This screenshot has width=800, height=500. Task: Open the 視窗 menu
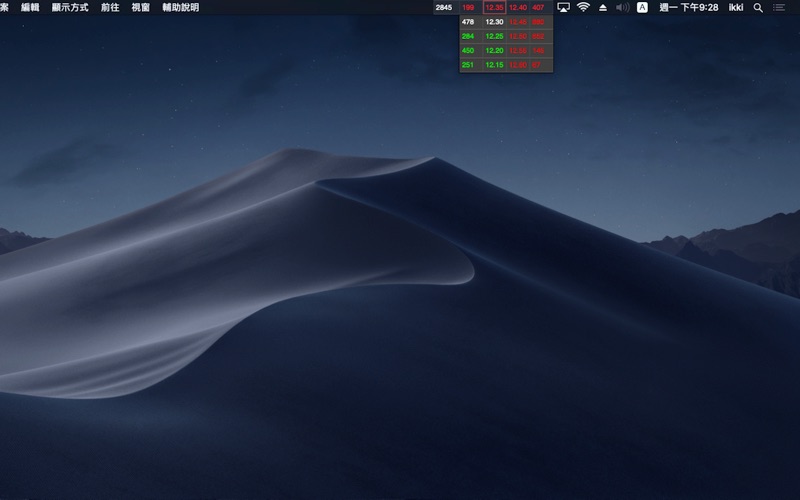click(x=141, y=7)
